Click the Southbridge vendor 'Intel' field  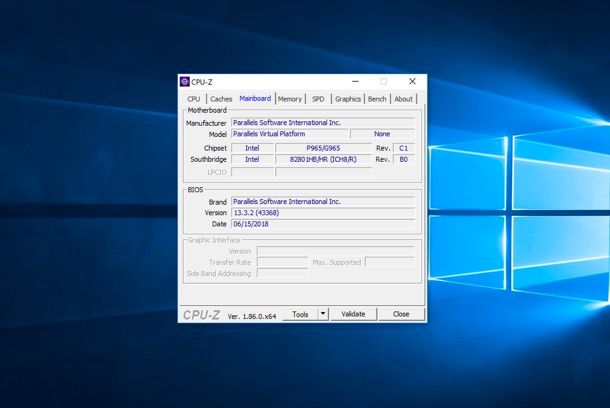(x=252, y=159)
